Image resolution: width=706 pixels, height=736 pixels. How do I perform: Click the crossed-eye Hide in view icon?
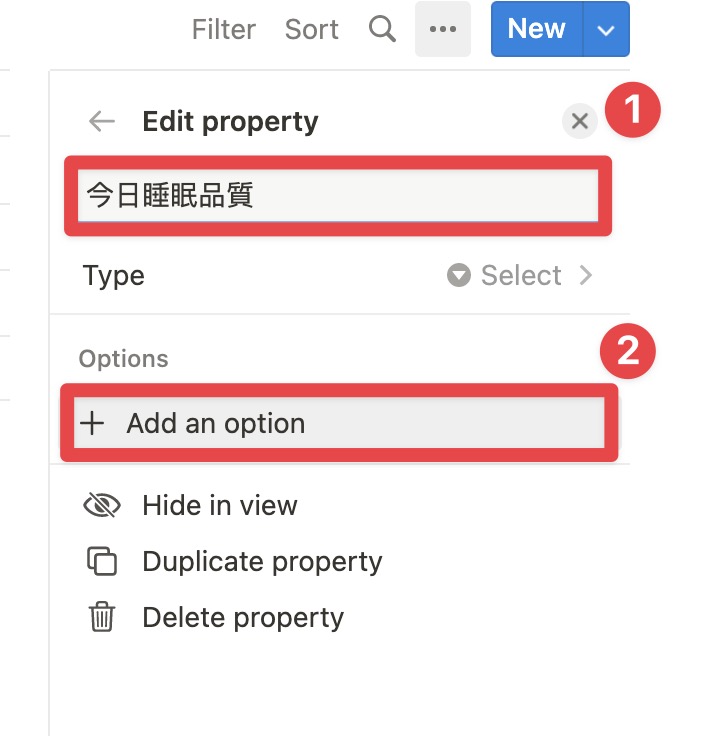point(102,506)
